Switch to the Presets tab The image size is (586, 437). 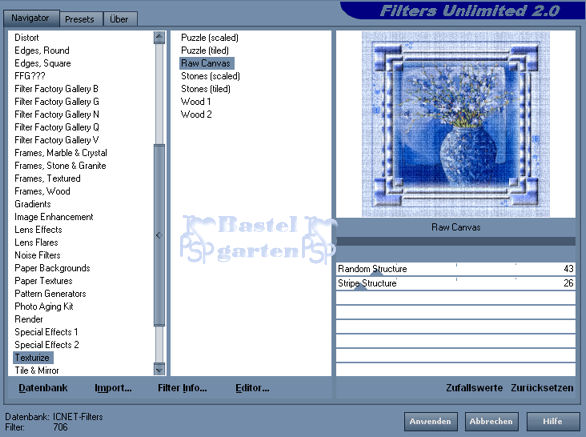point(80,19)
